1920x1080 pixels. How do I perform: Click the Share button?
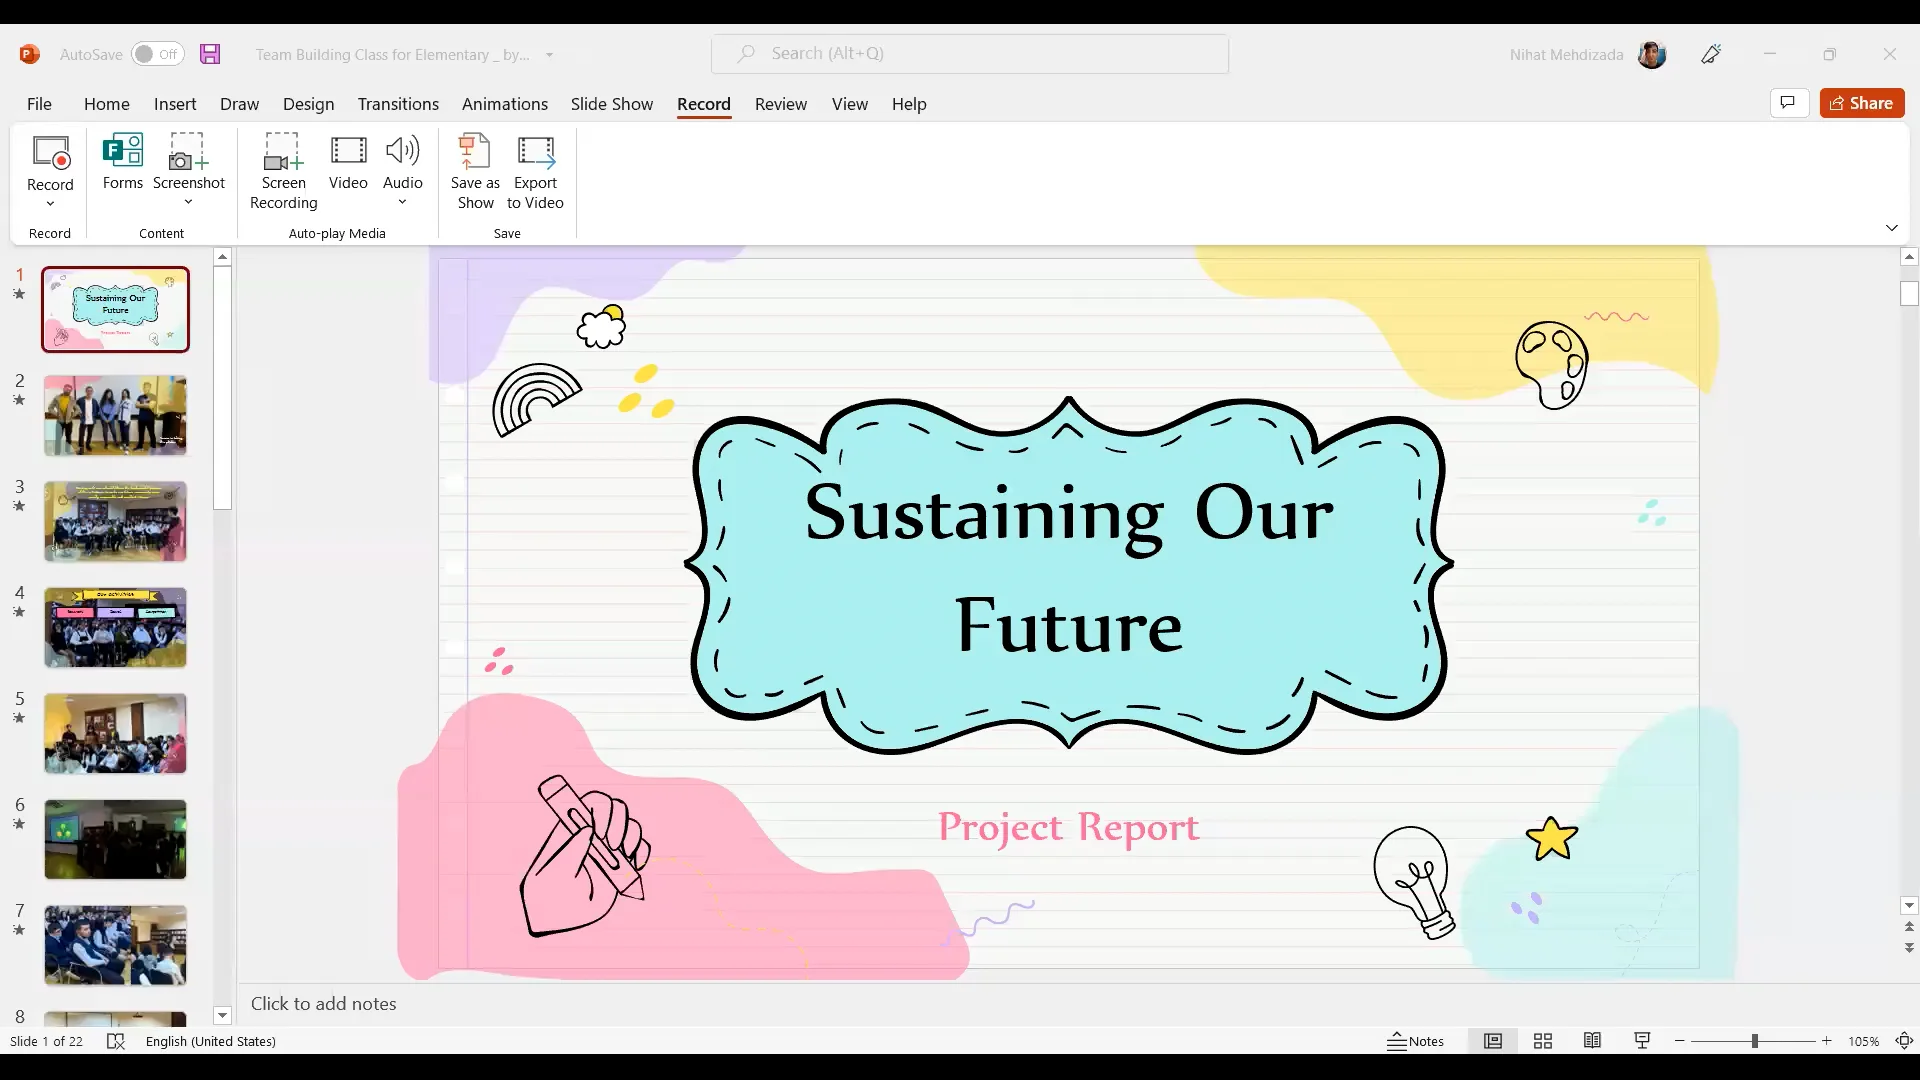point(1862,103)
